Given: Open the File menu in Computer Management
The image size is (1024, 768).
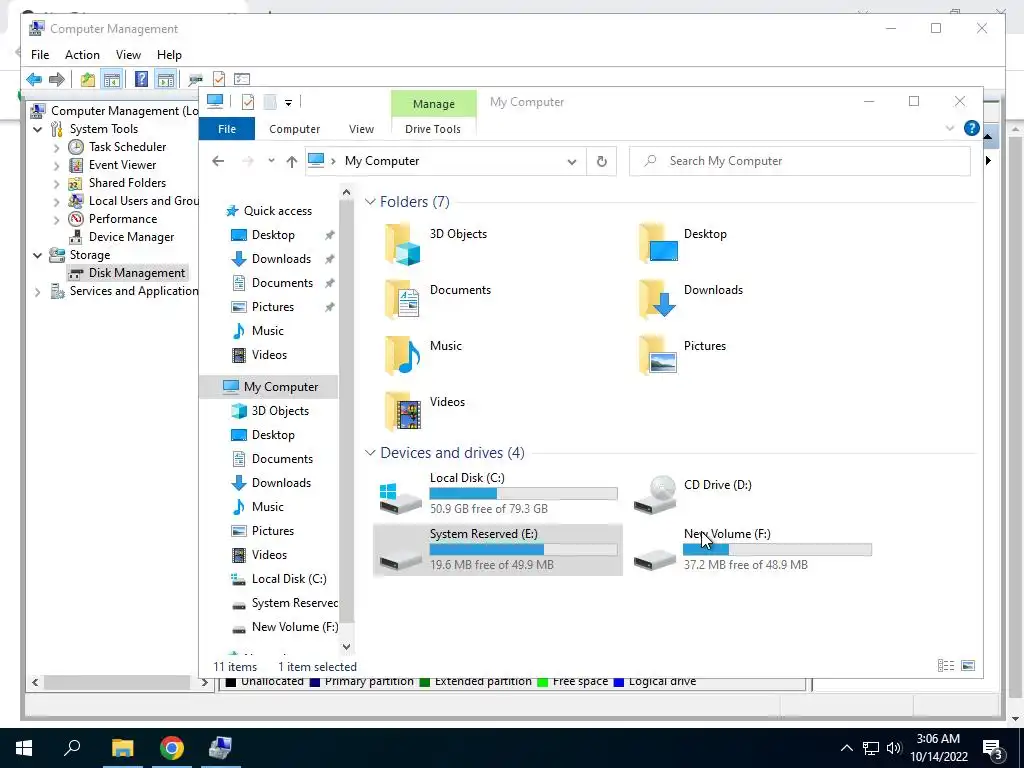Looking at the screenshot, I should coord(40,55).
